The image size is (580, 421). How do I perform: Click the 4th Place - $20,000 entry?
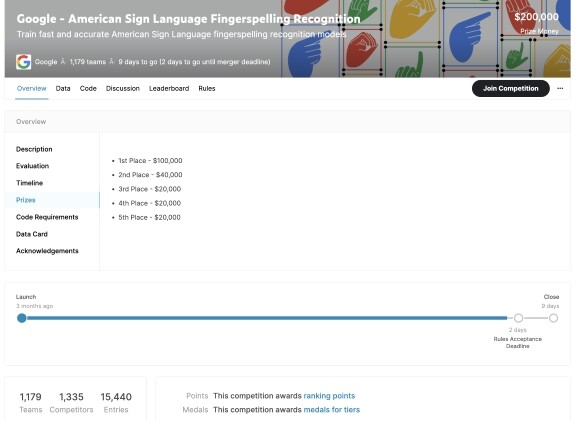(149, 203)
